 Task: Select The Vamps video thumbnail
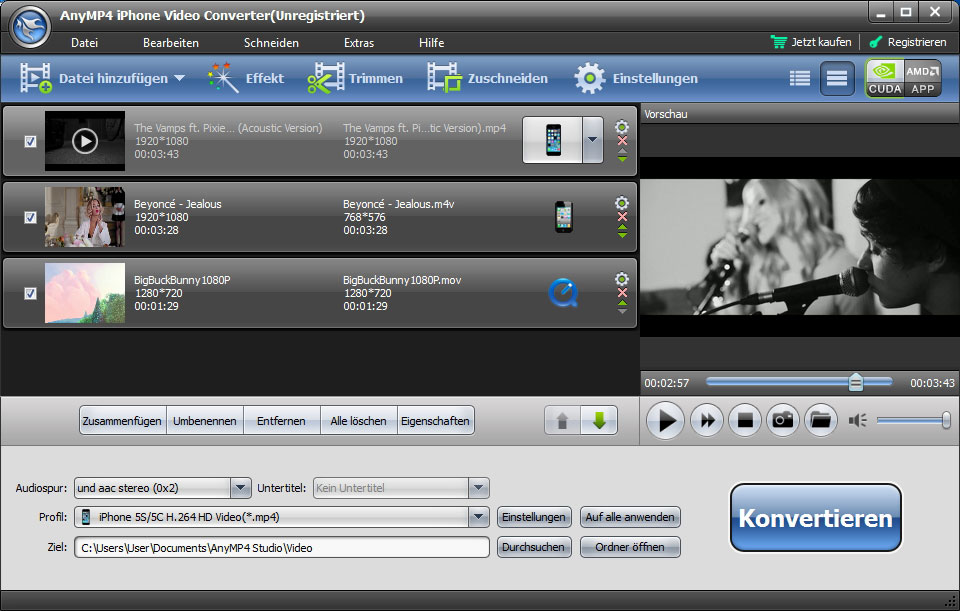pyautogui.click(x=84, y=141)
